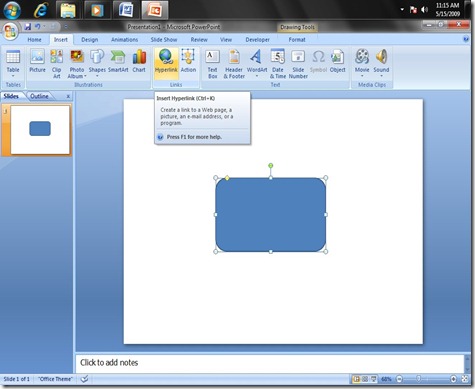Open the Sound dropdown
The image size is (475, 389).
pyautogui.click(x=381, y=76)
